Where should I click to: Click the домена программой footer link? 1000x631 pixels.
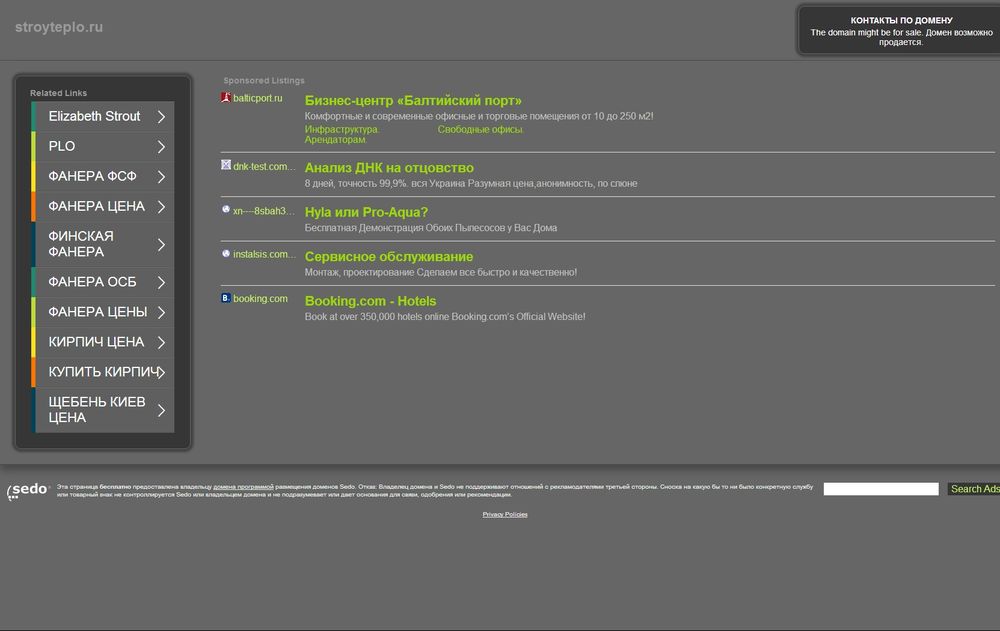tap(243, 487)
